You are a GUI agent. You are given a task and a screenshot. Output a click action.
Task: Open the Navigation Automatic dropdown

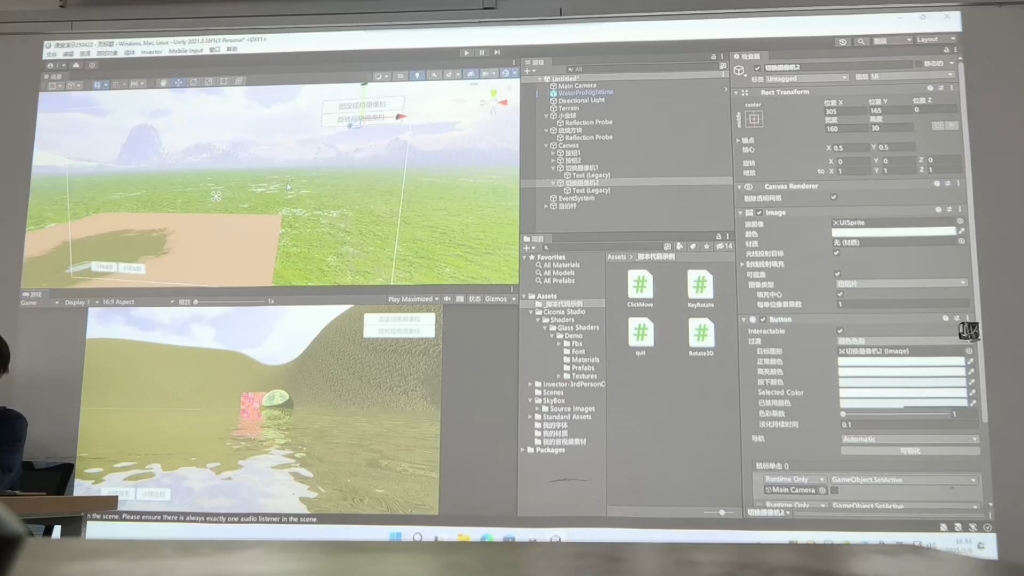point(910,439)
